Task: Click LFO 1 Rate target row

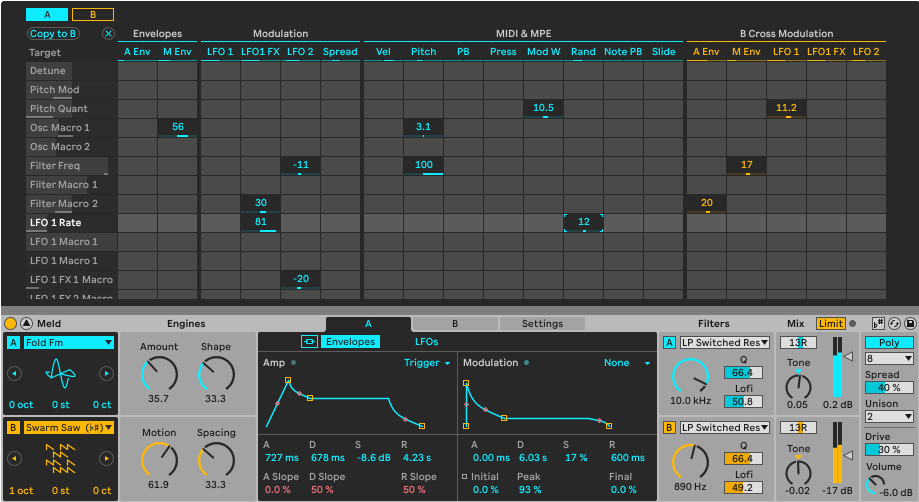Action: (72, 223)
